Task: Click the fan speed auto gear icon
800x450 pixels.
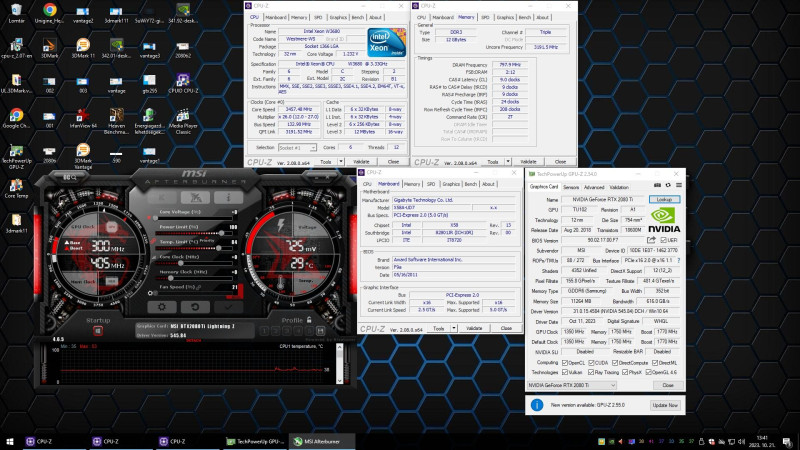Action: coord(150,293)
